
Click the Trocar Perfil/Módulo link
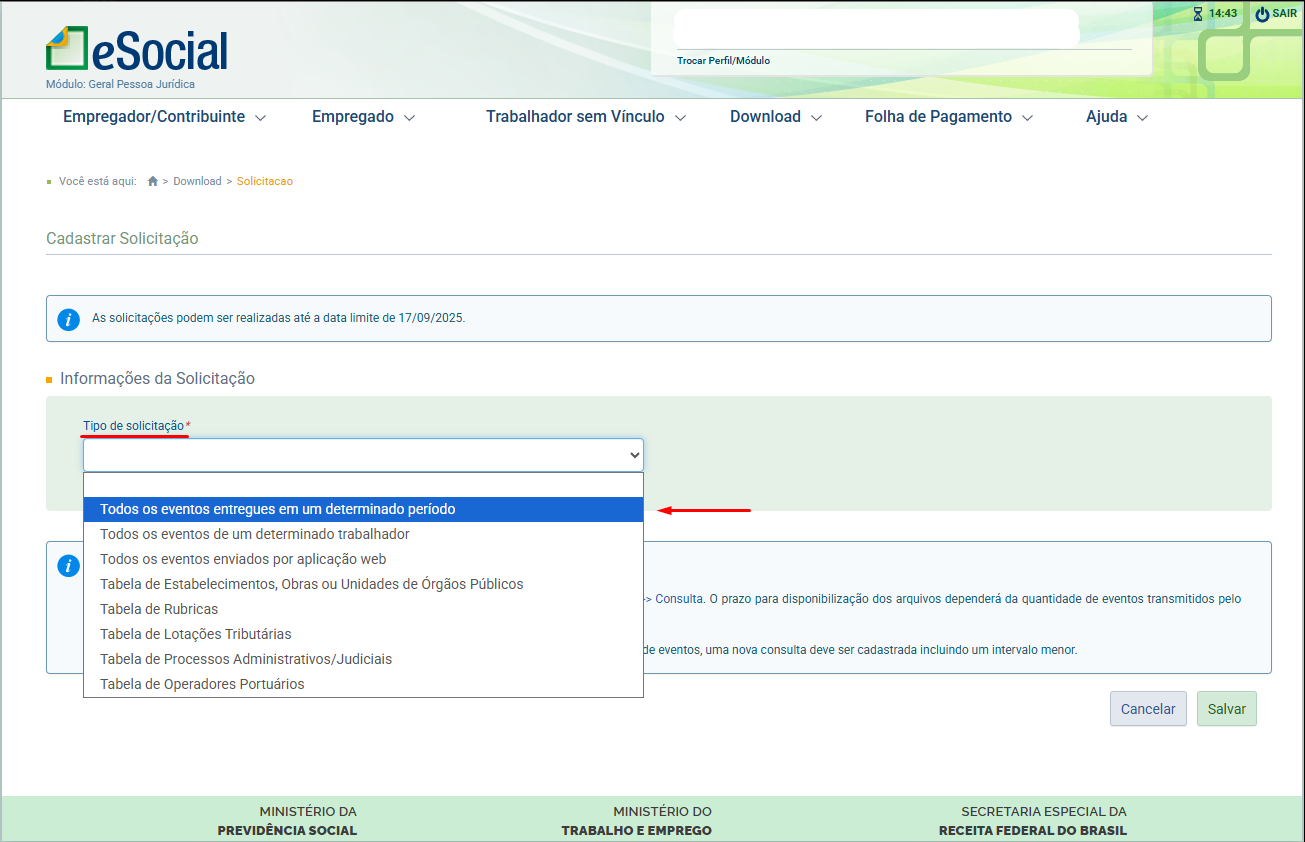click(x=723, y=61)
